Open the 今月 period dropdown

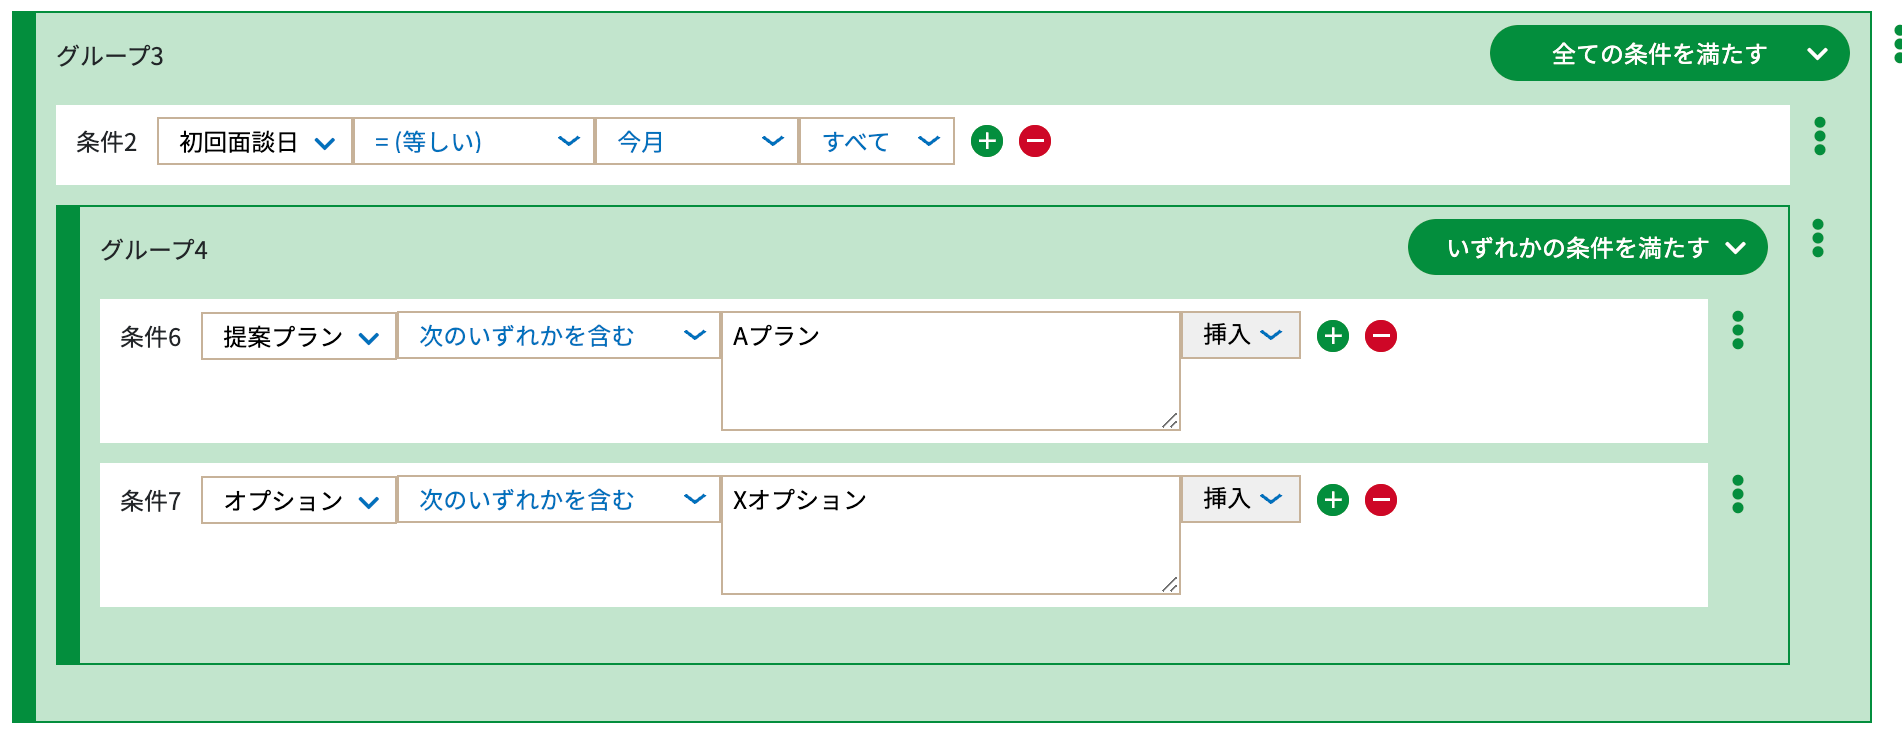[x=697, y=141]
